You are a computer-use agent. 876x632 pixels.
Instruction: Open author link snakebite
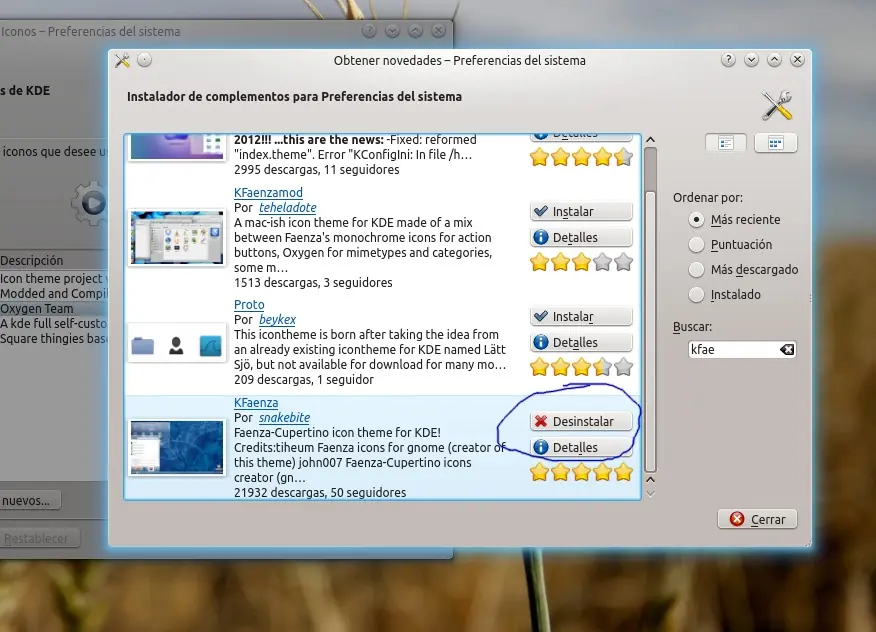click(x=284, y=418)
